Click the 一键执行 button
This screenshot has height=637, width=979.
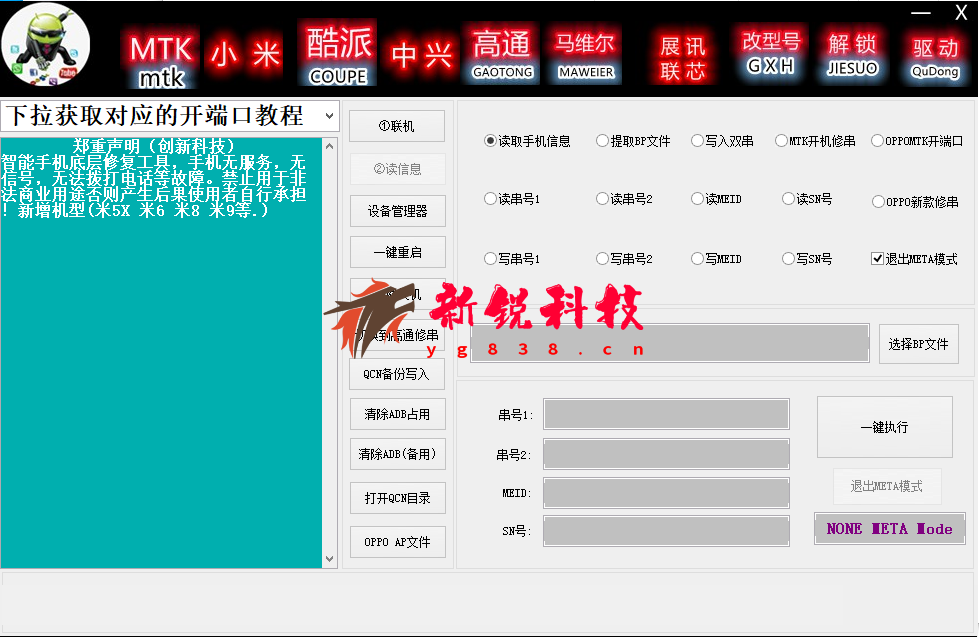885,427
